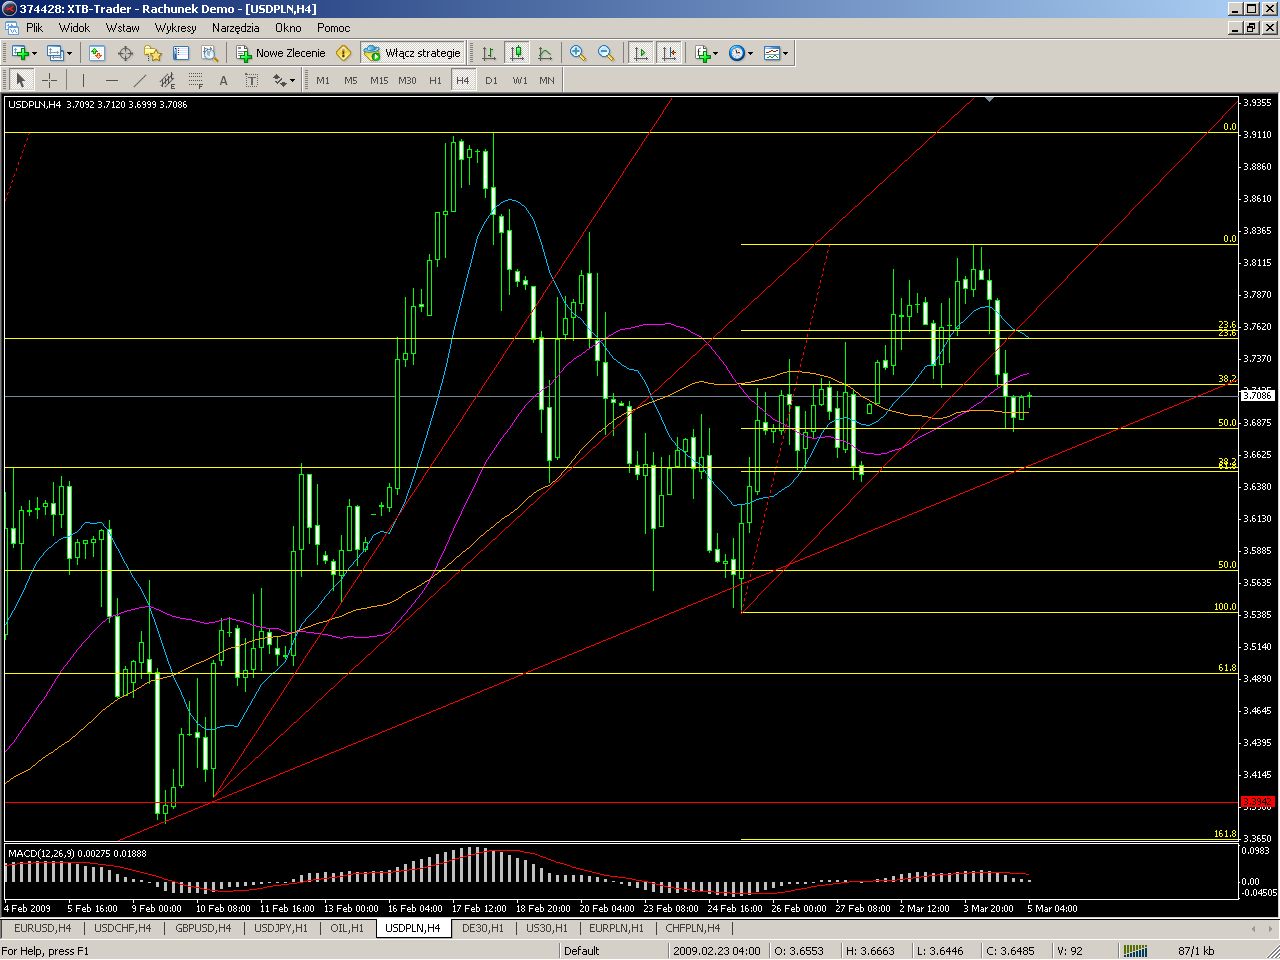Open the Pomoc menu
1280x960 pixels.
(333, 28)
